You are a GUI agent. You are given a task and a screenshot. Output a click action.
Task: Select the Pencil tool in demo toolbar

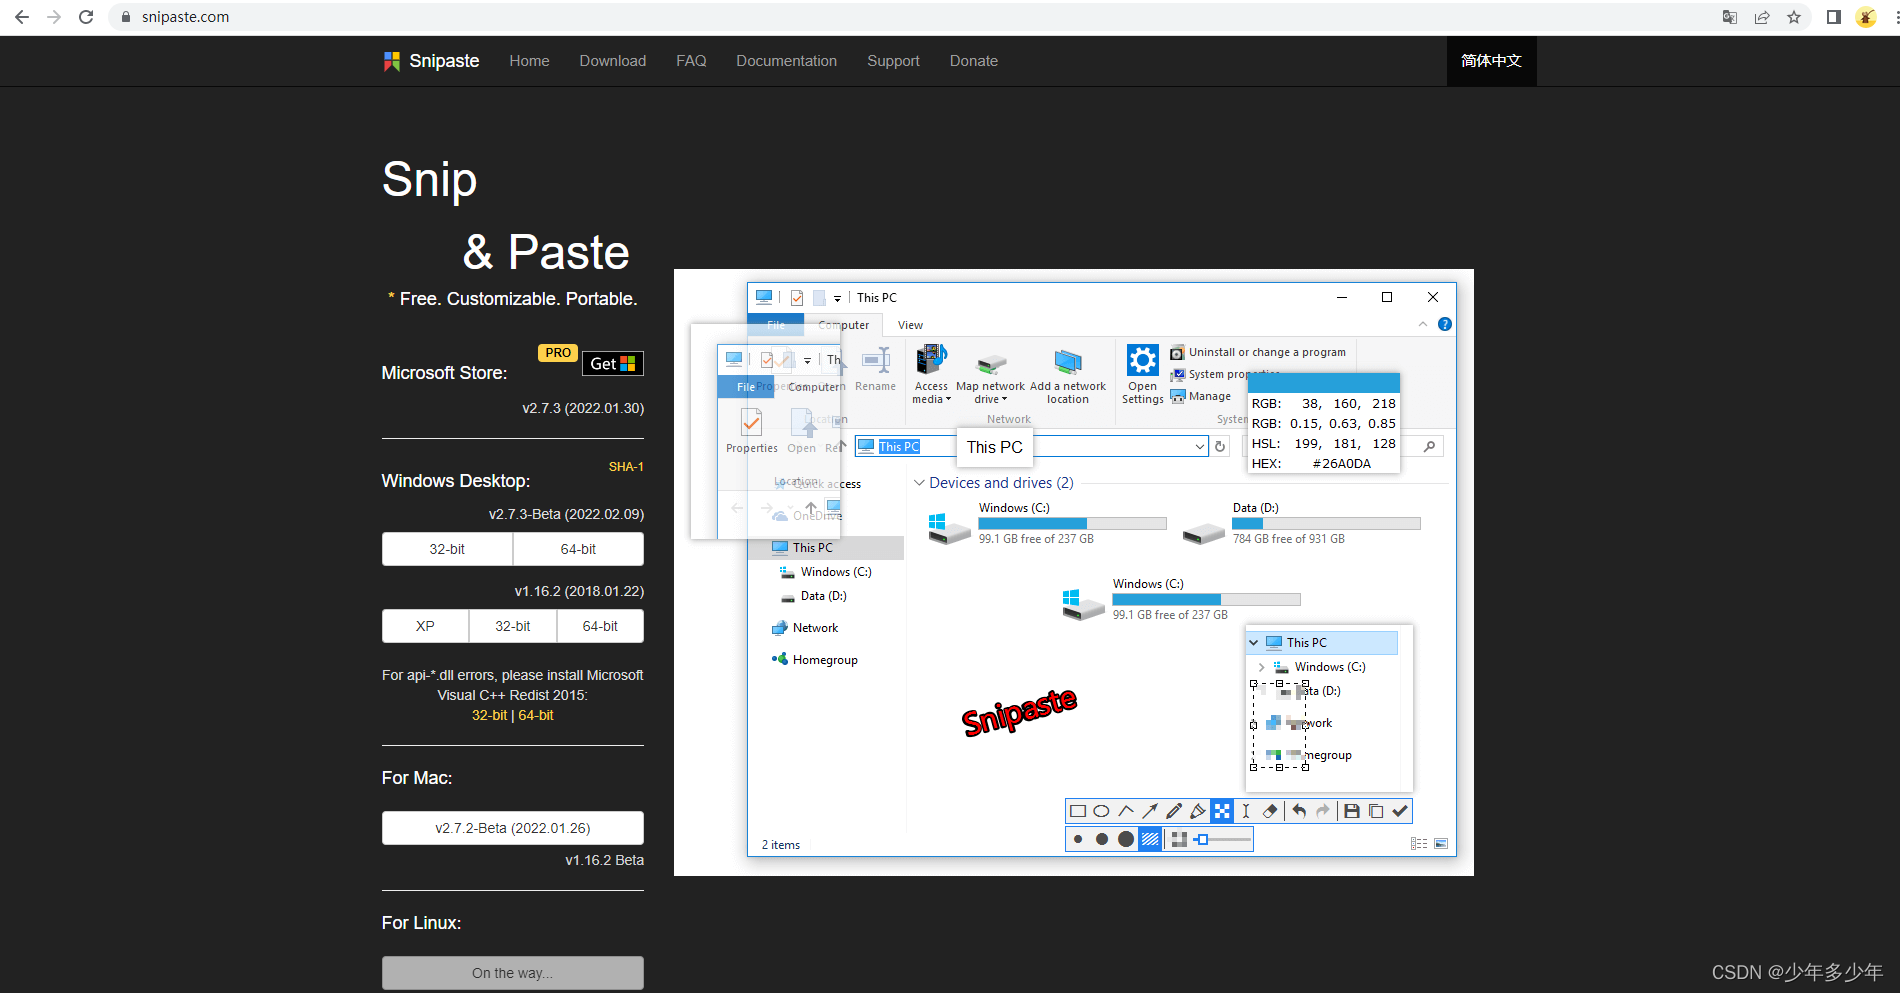1174,811
